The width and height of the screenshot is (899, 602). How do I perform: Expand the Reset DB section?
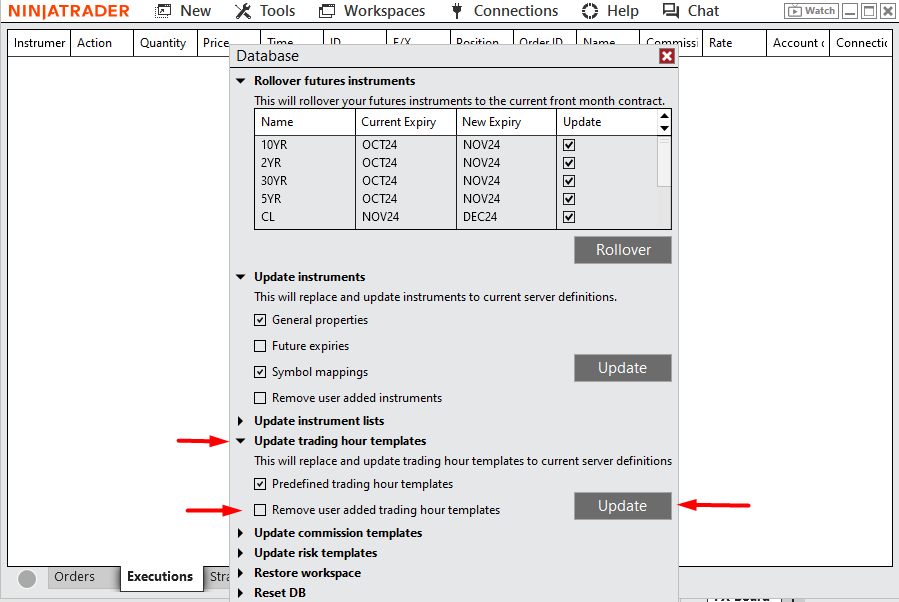240,593
